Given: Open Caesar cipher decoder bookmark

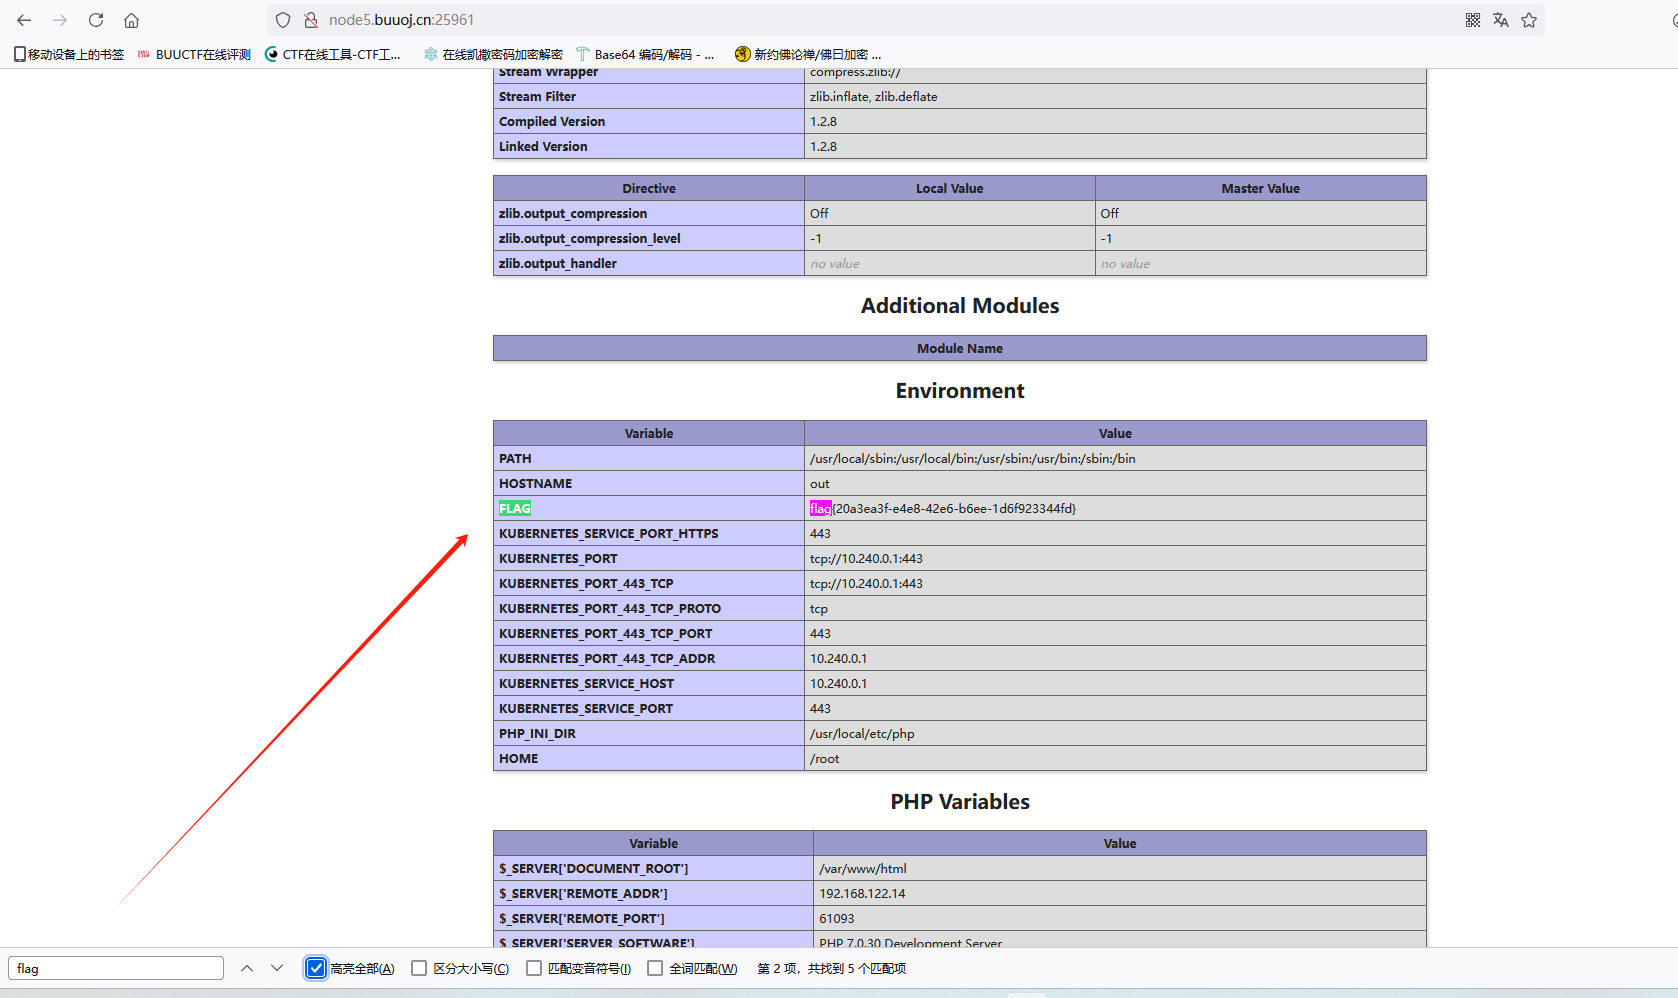Looking at the screenshot, I should coord(493,54).
